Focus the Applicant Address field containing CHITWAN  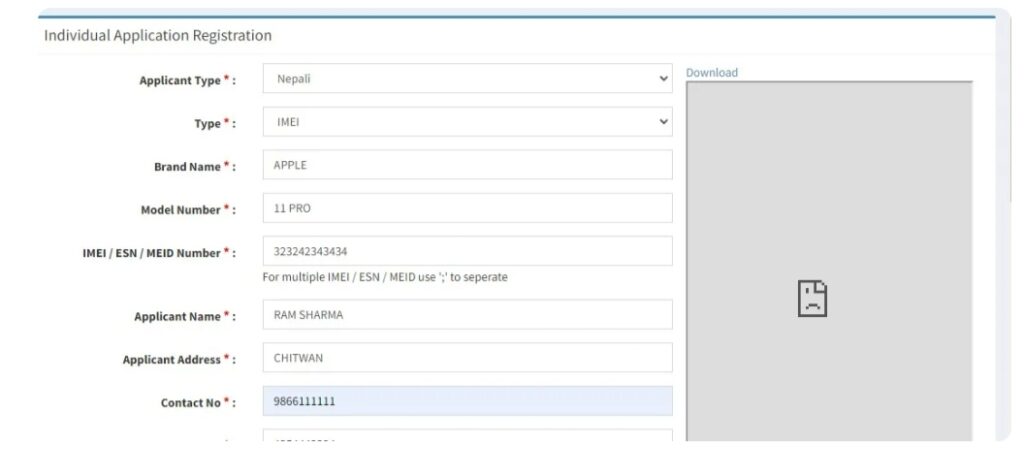pyautogui.click(x=467, y=358)
